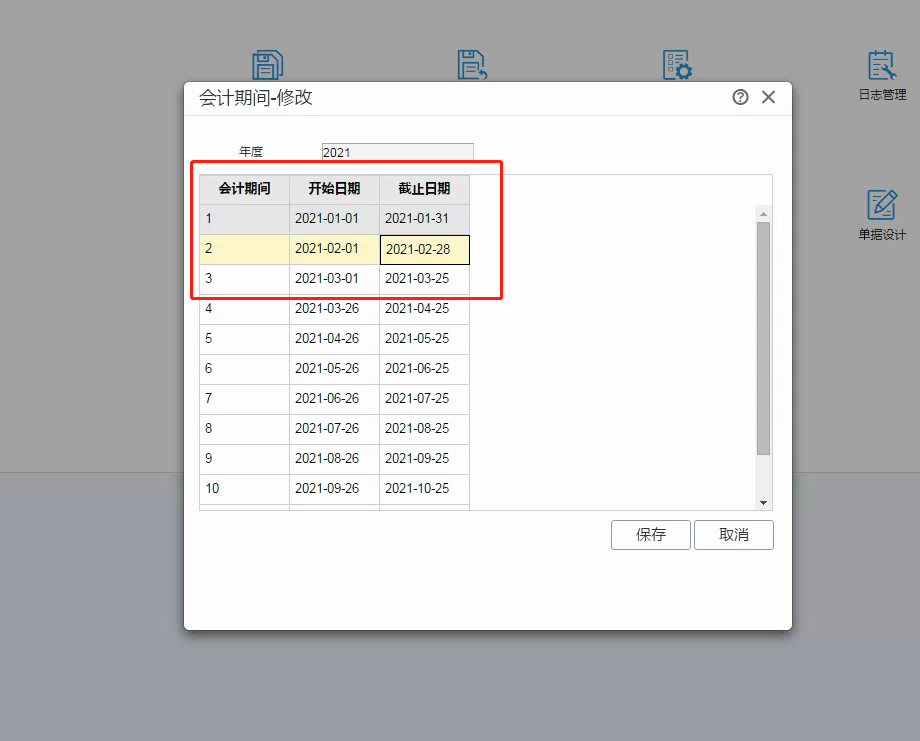
Task: Select start date cell 2021-08-26
Action: tap(334, 459)
